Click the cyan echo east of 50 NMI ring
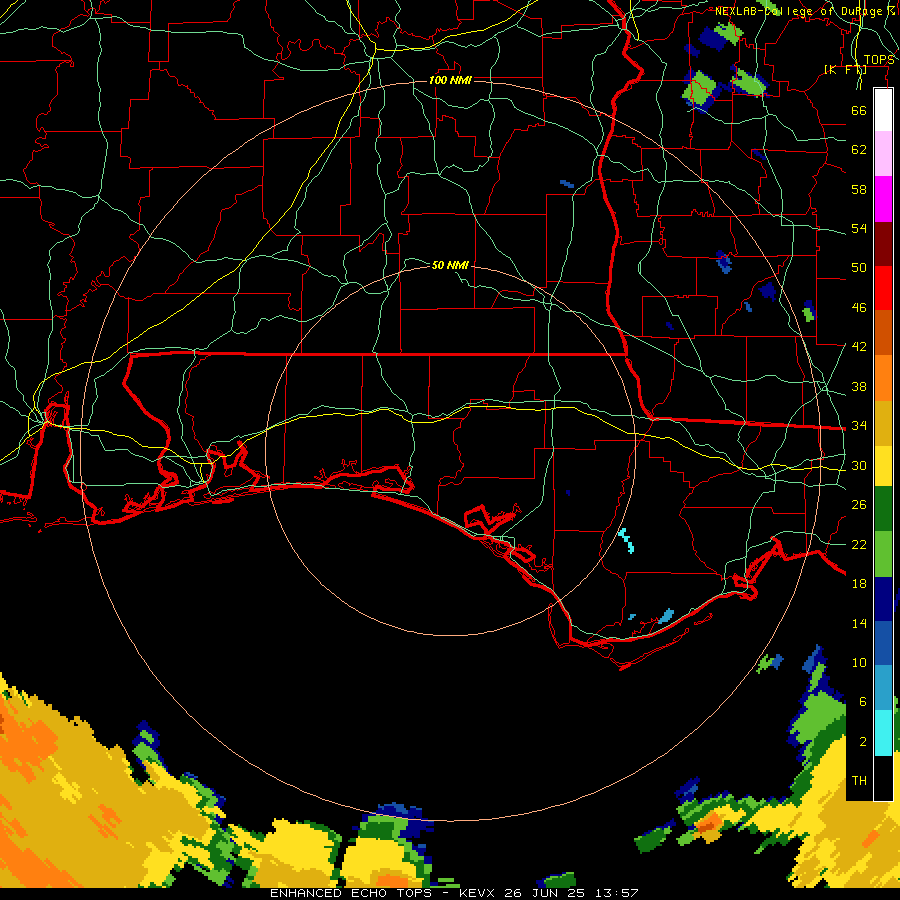 [626, 540]
